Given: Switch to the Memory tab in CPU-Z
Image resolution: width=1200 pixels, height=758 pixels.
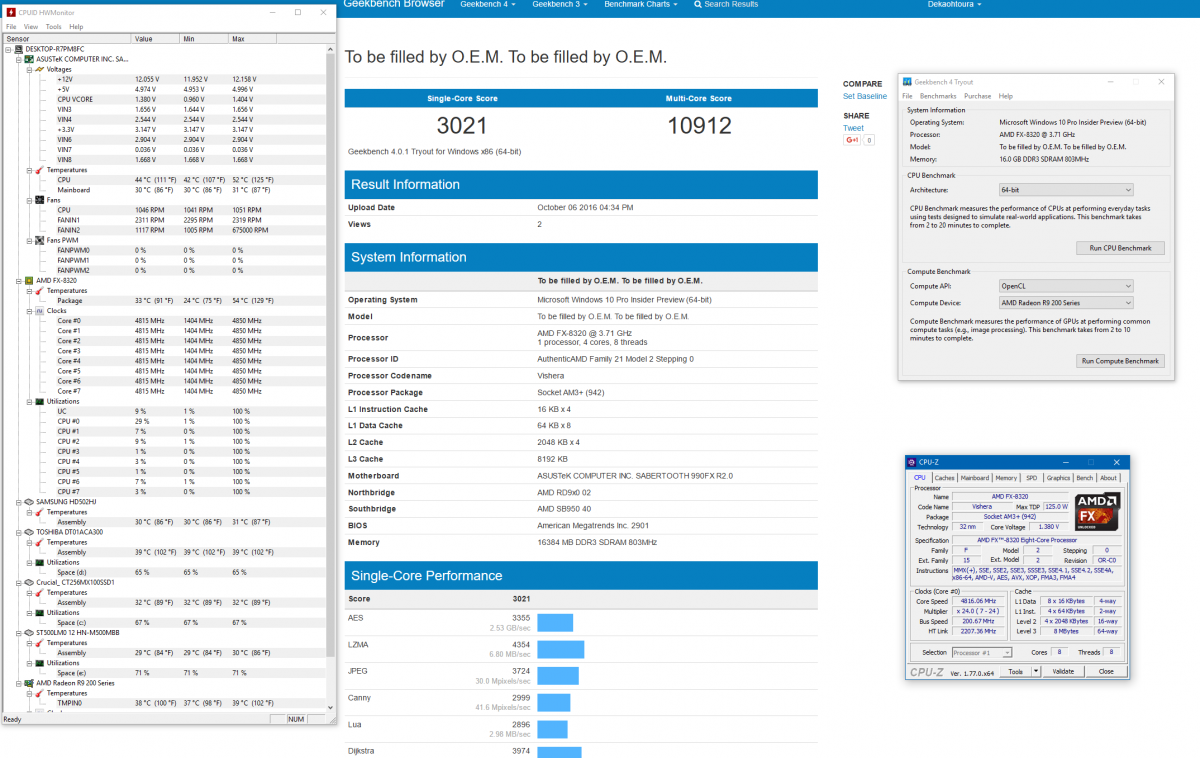Looking at the screenshot, I should tap(1006, 478).
